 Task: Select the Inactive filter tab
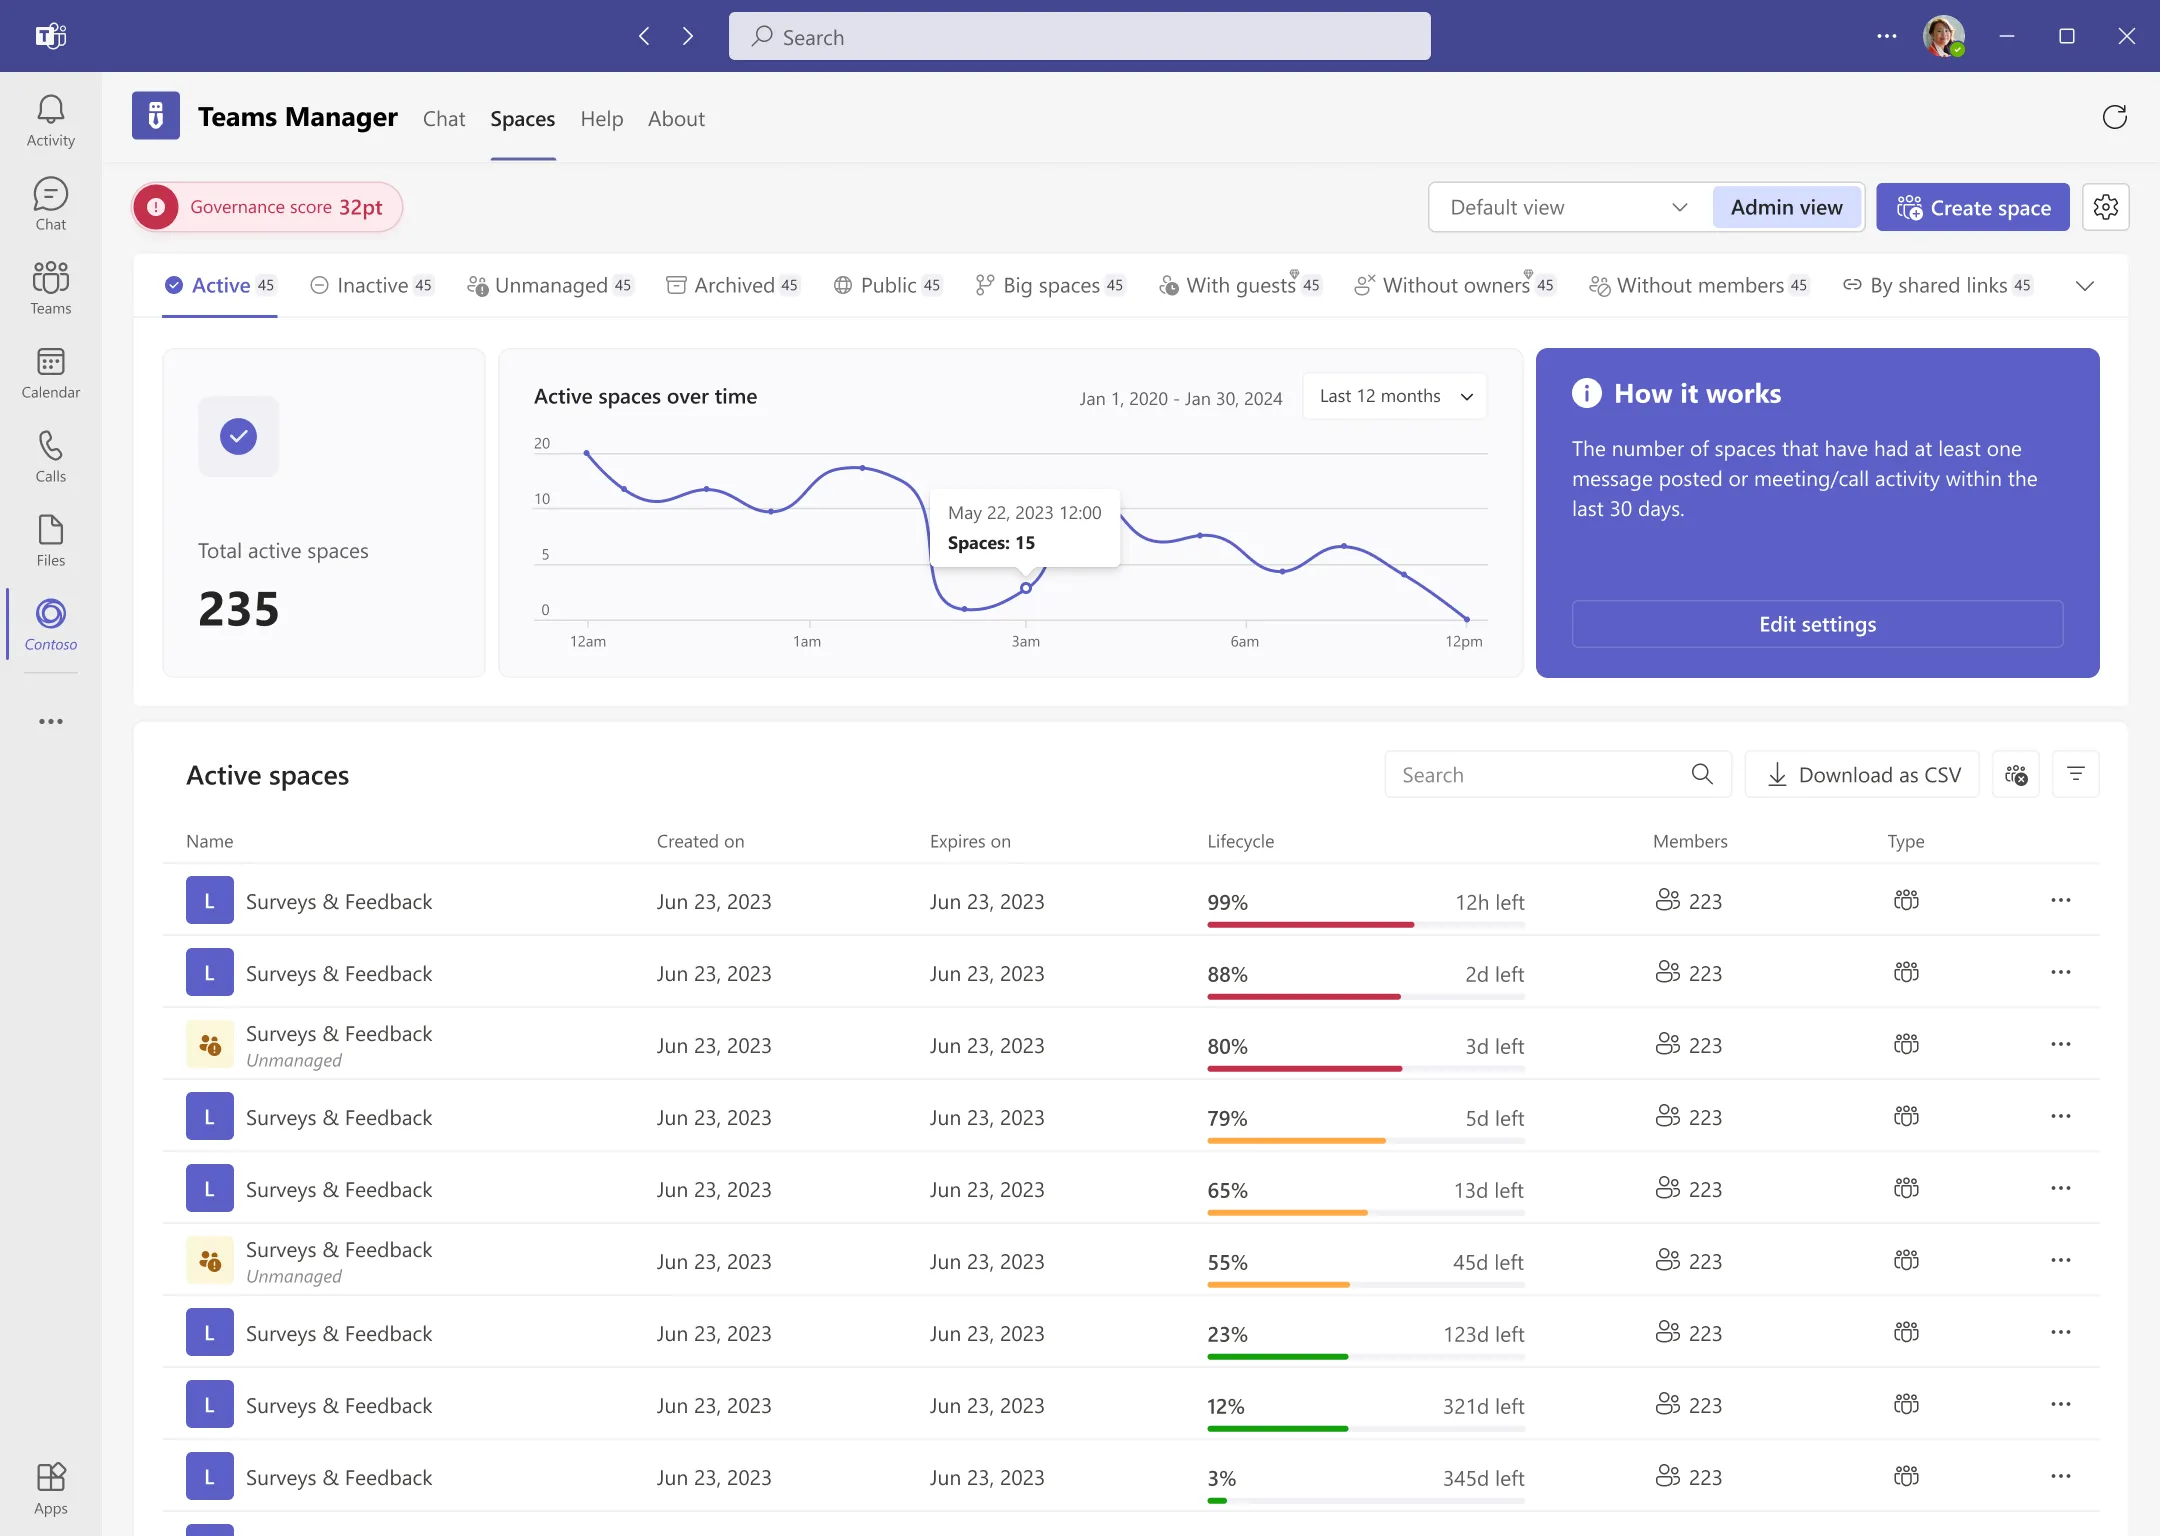pos(372,285)
